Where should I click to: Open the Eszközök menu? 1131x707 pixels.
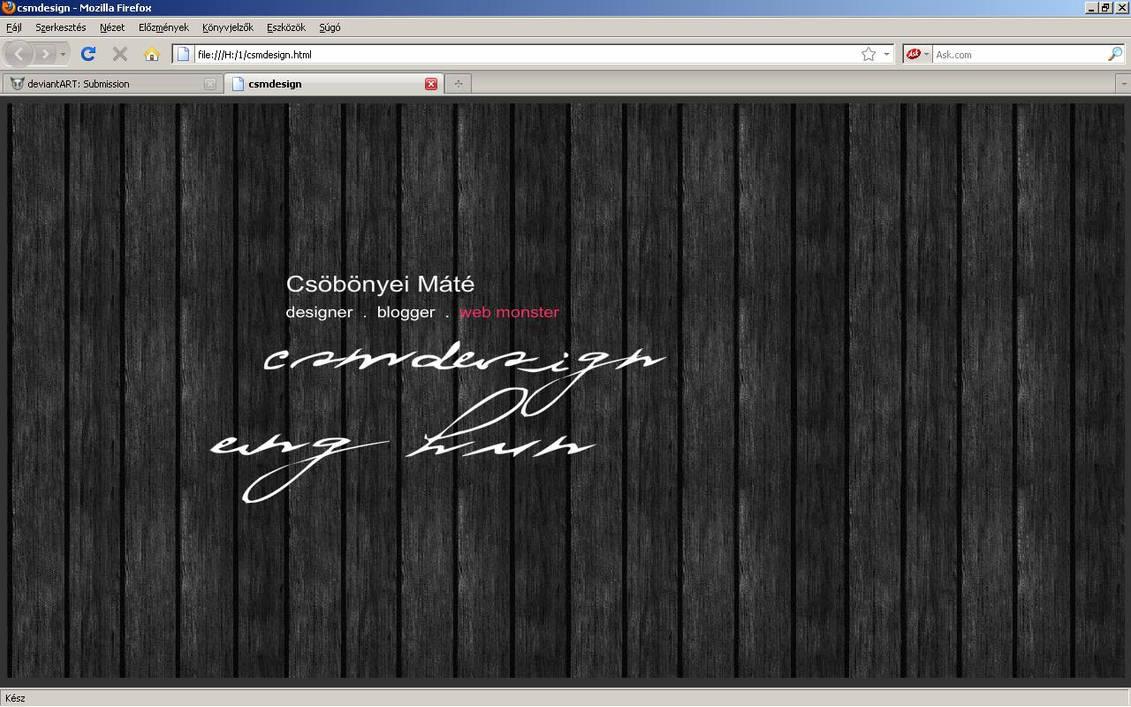coord(286,27)
